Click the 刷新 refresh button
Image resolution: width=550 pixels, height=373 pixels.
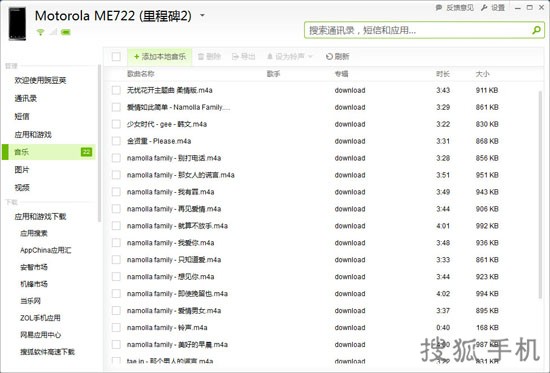(337, 56)
